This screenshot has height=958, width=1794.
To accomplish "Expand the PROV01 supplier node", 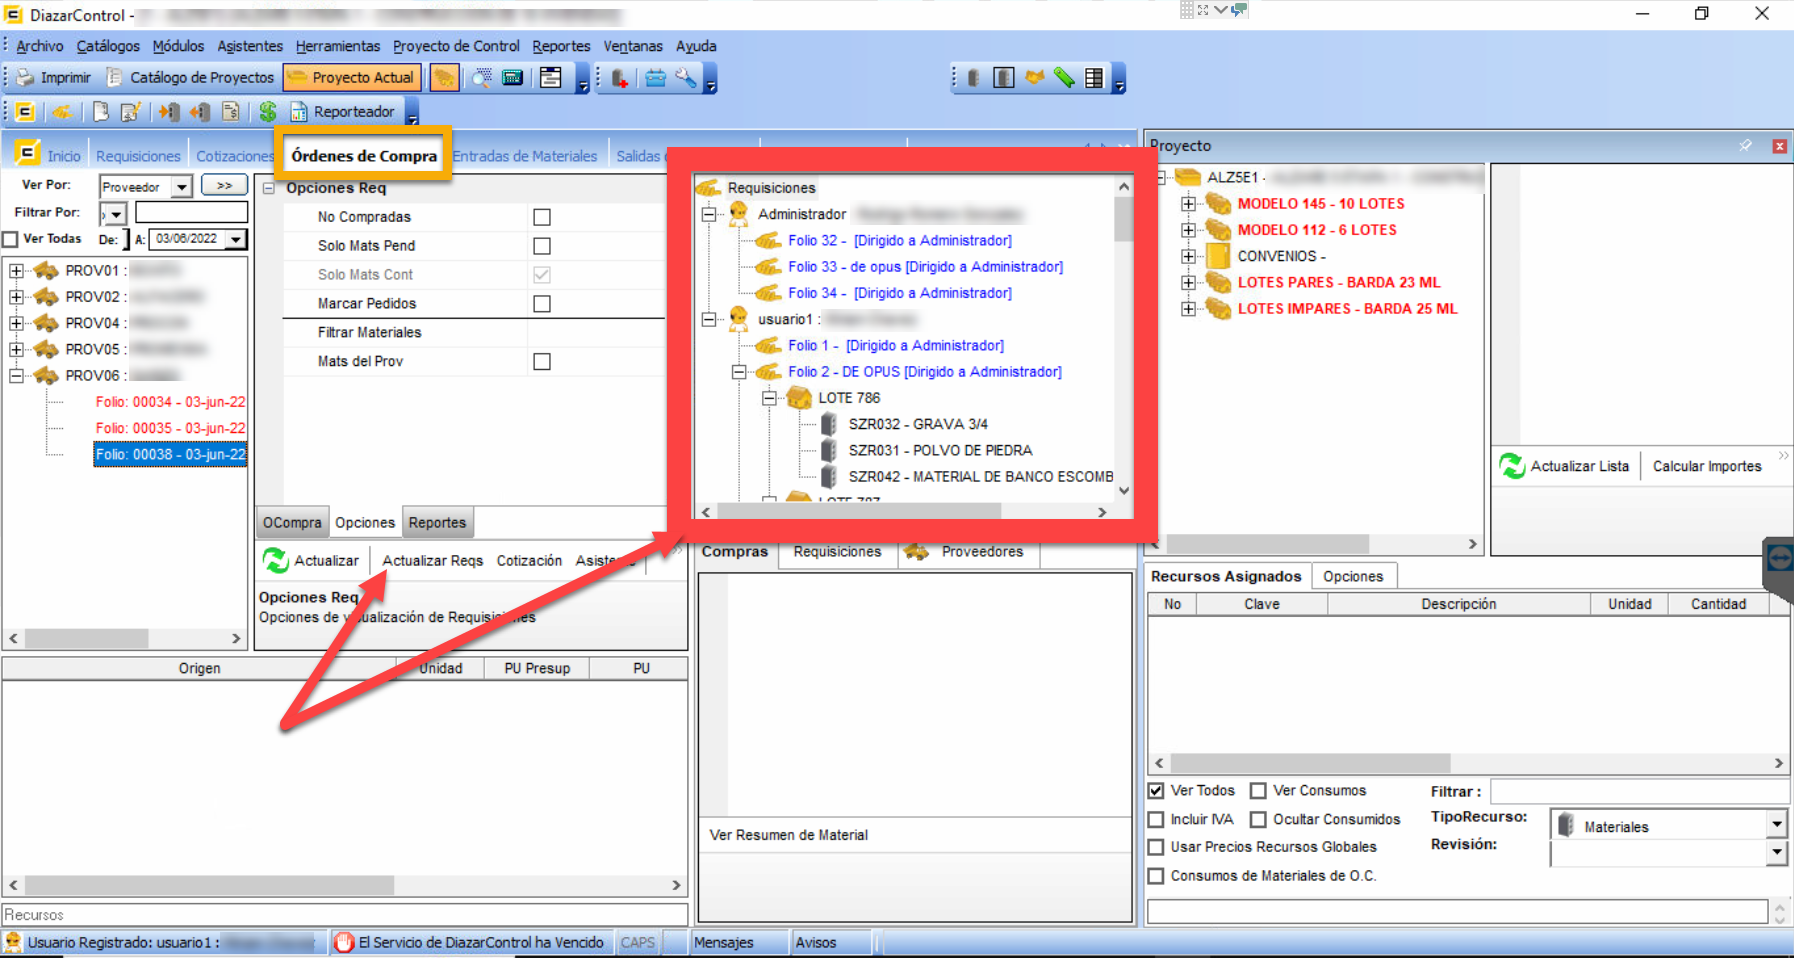I will (16, 271).
